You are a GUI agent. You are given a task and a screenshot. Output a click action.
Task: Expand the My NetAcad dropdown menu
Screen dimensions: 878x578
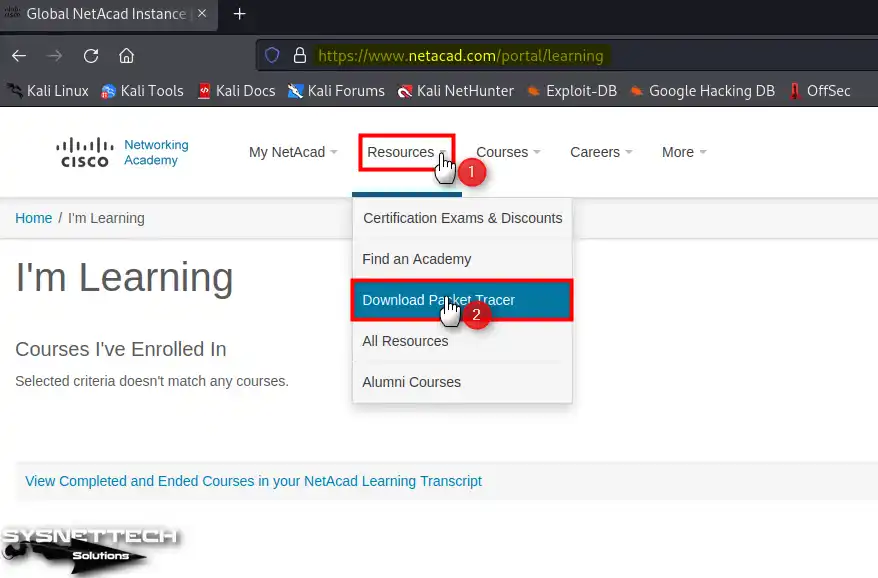[x=293, y=152]
